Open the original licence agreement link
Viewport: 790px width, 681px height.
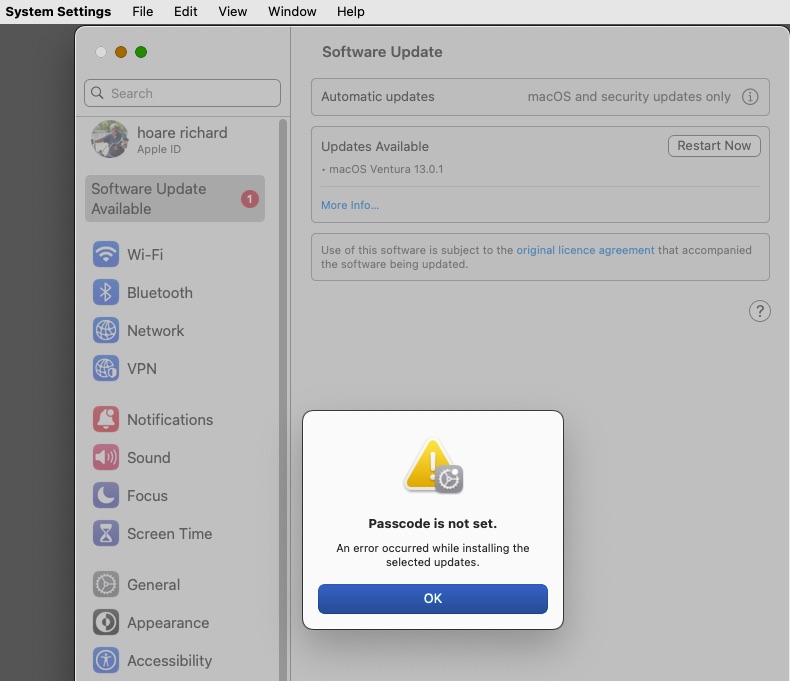pyautogui.click(x=585, y=250)
